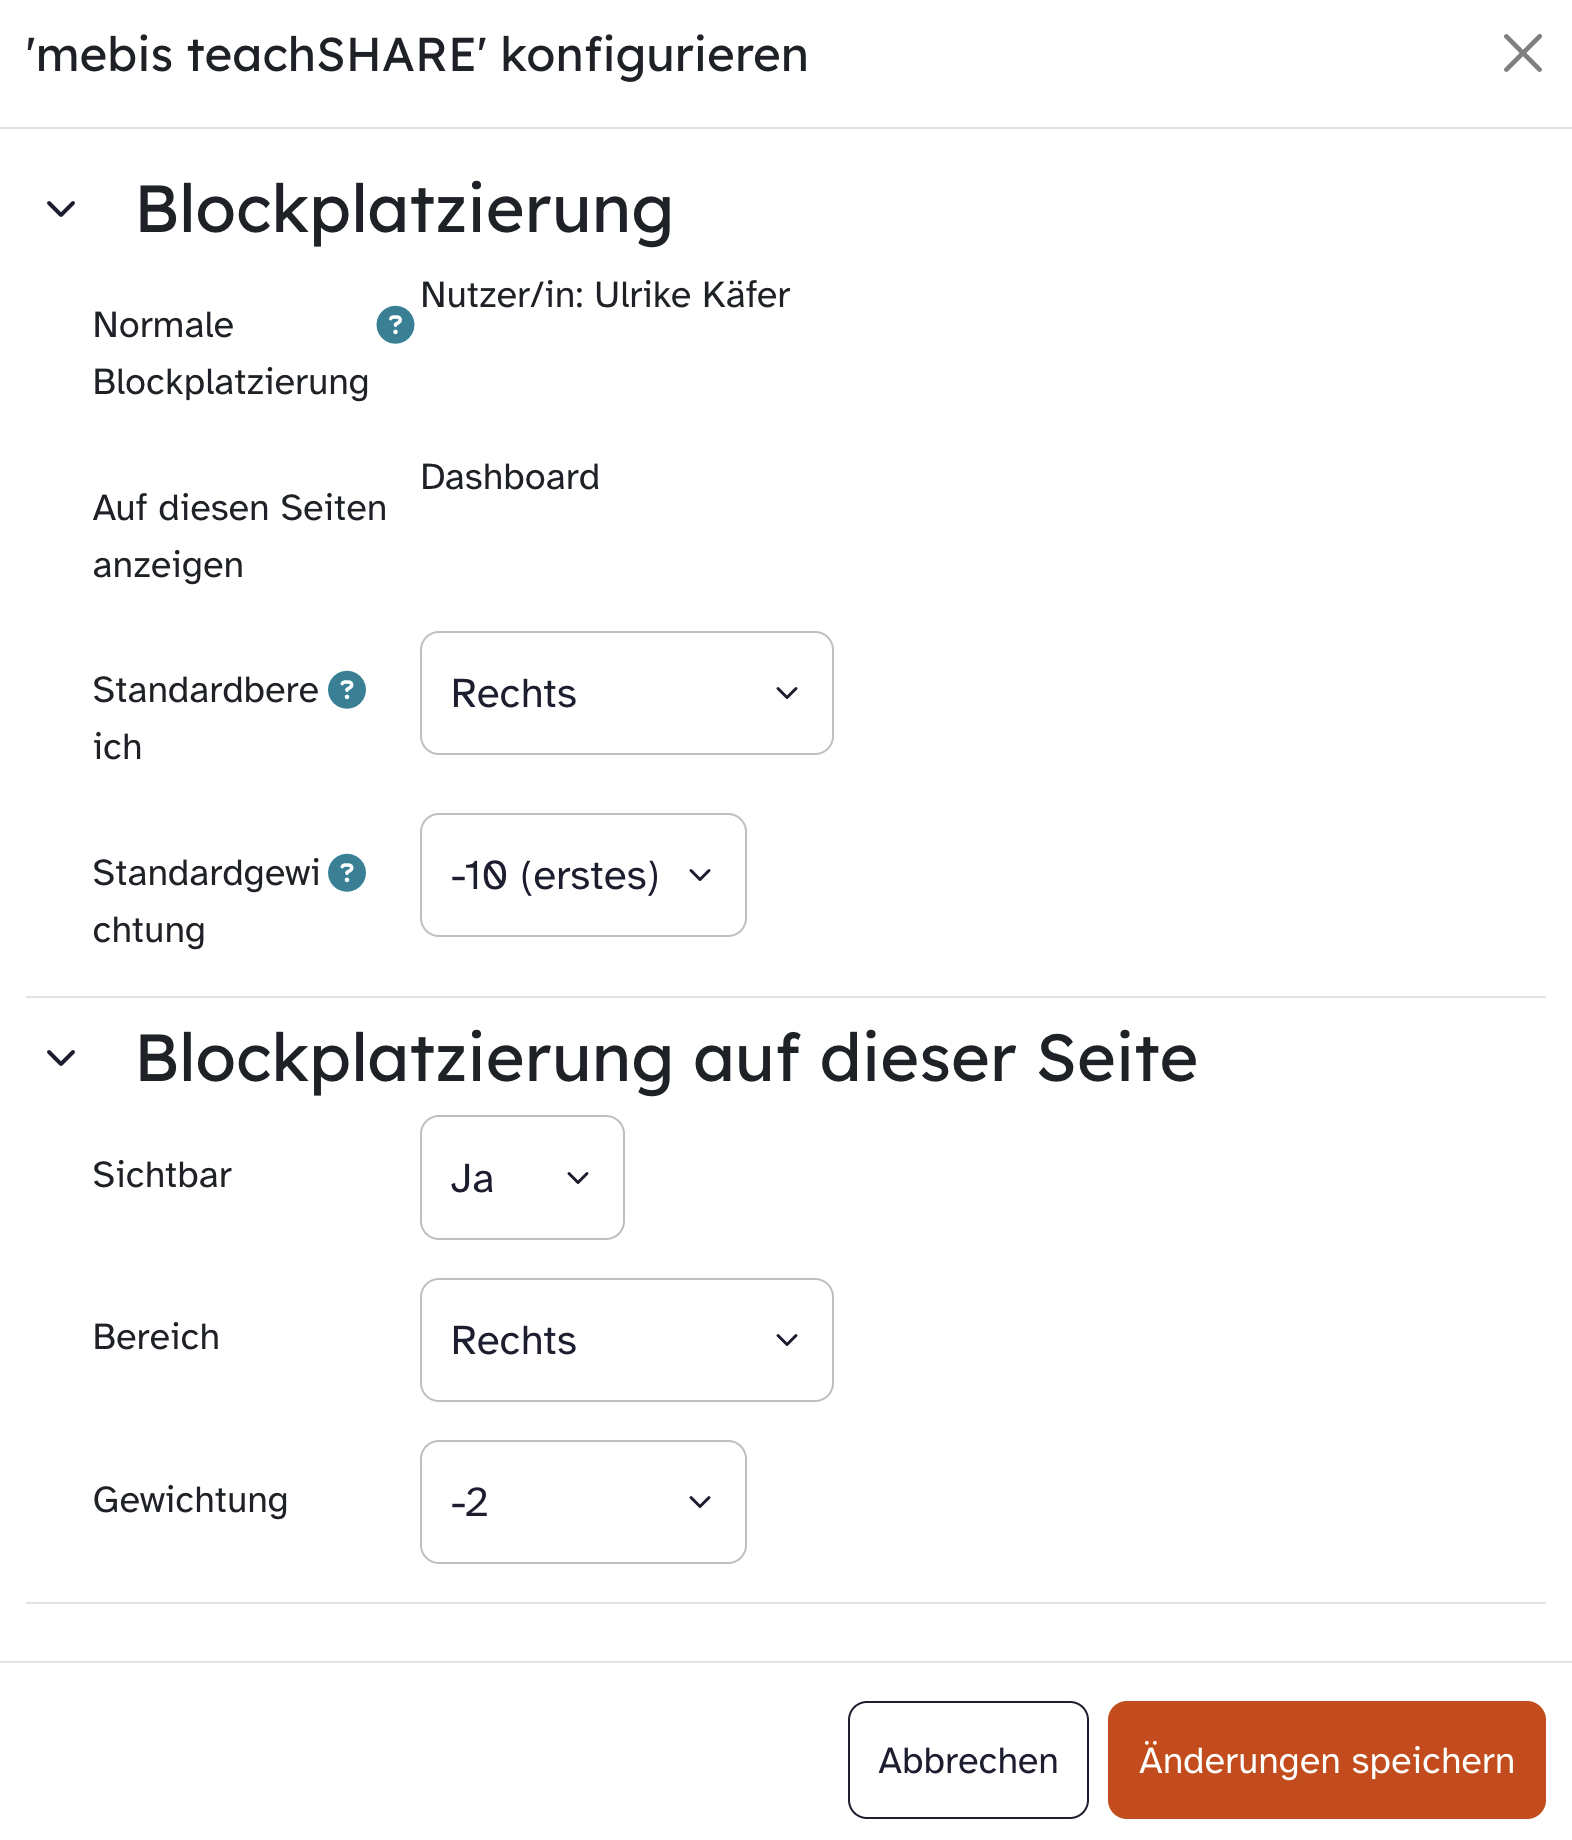Click the Gewichtung field label

click(190, 1500)
